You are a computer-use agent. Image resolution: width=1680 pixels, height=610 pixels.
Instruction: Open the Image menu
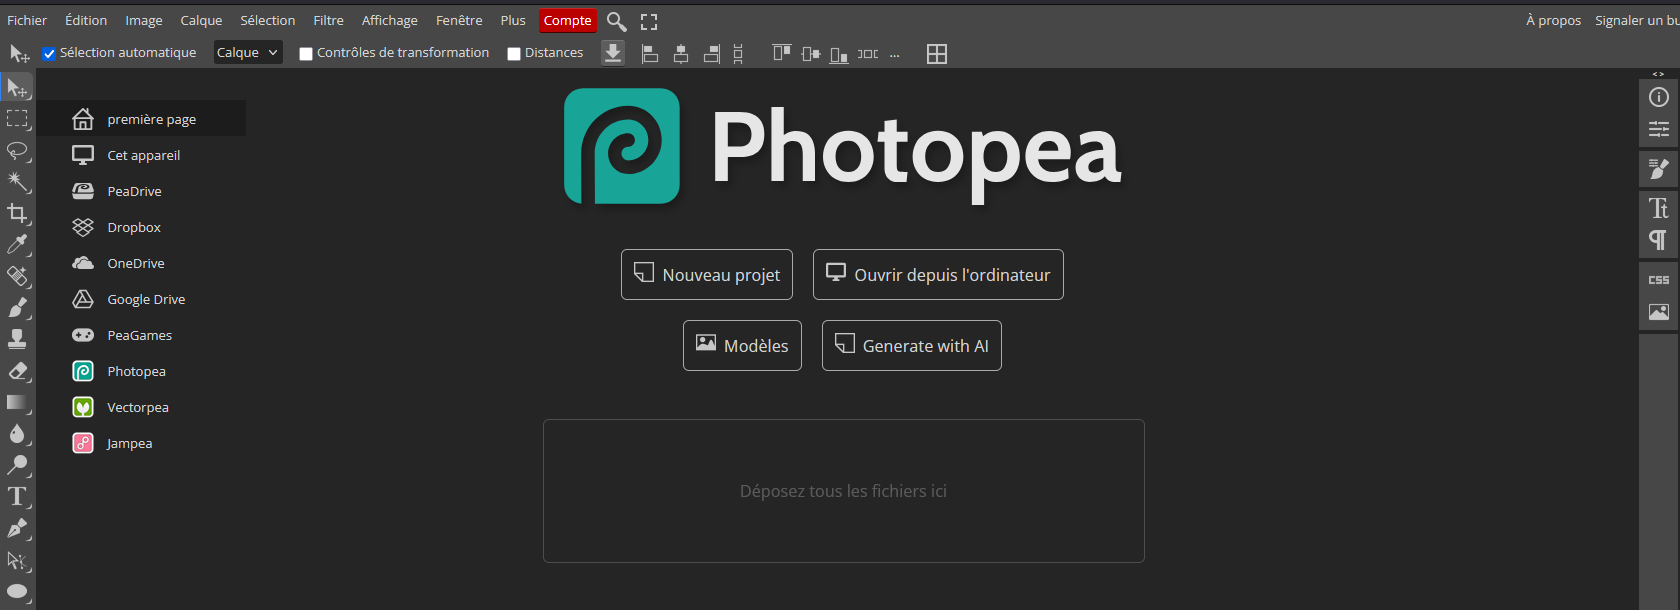pos(144,20)
